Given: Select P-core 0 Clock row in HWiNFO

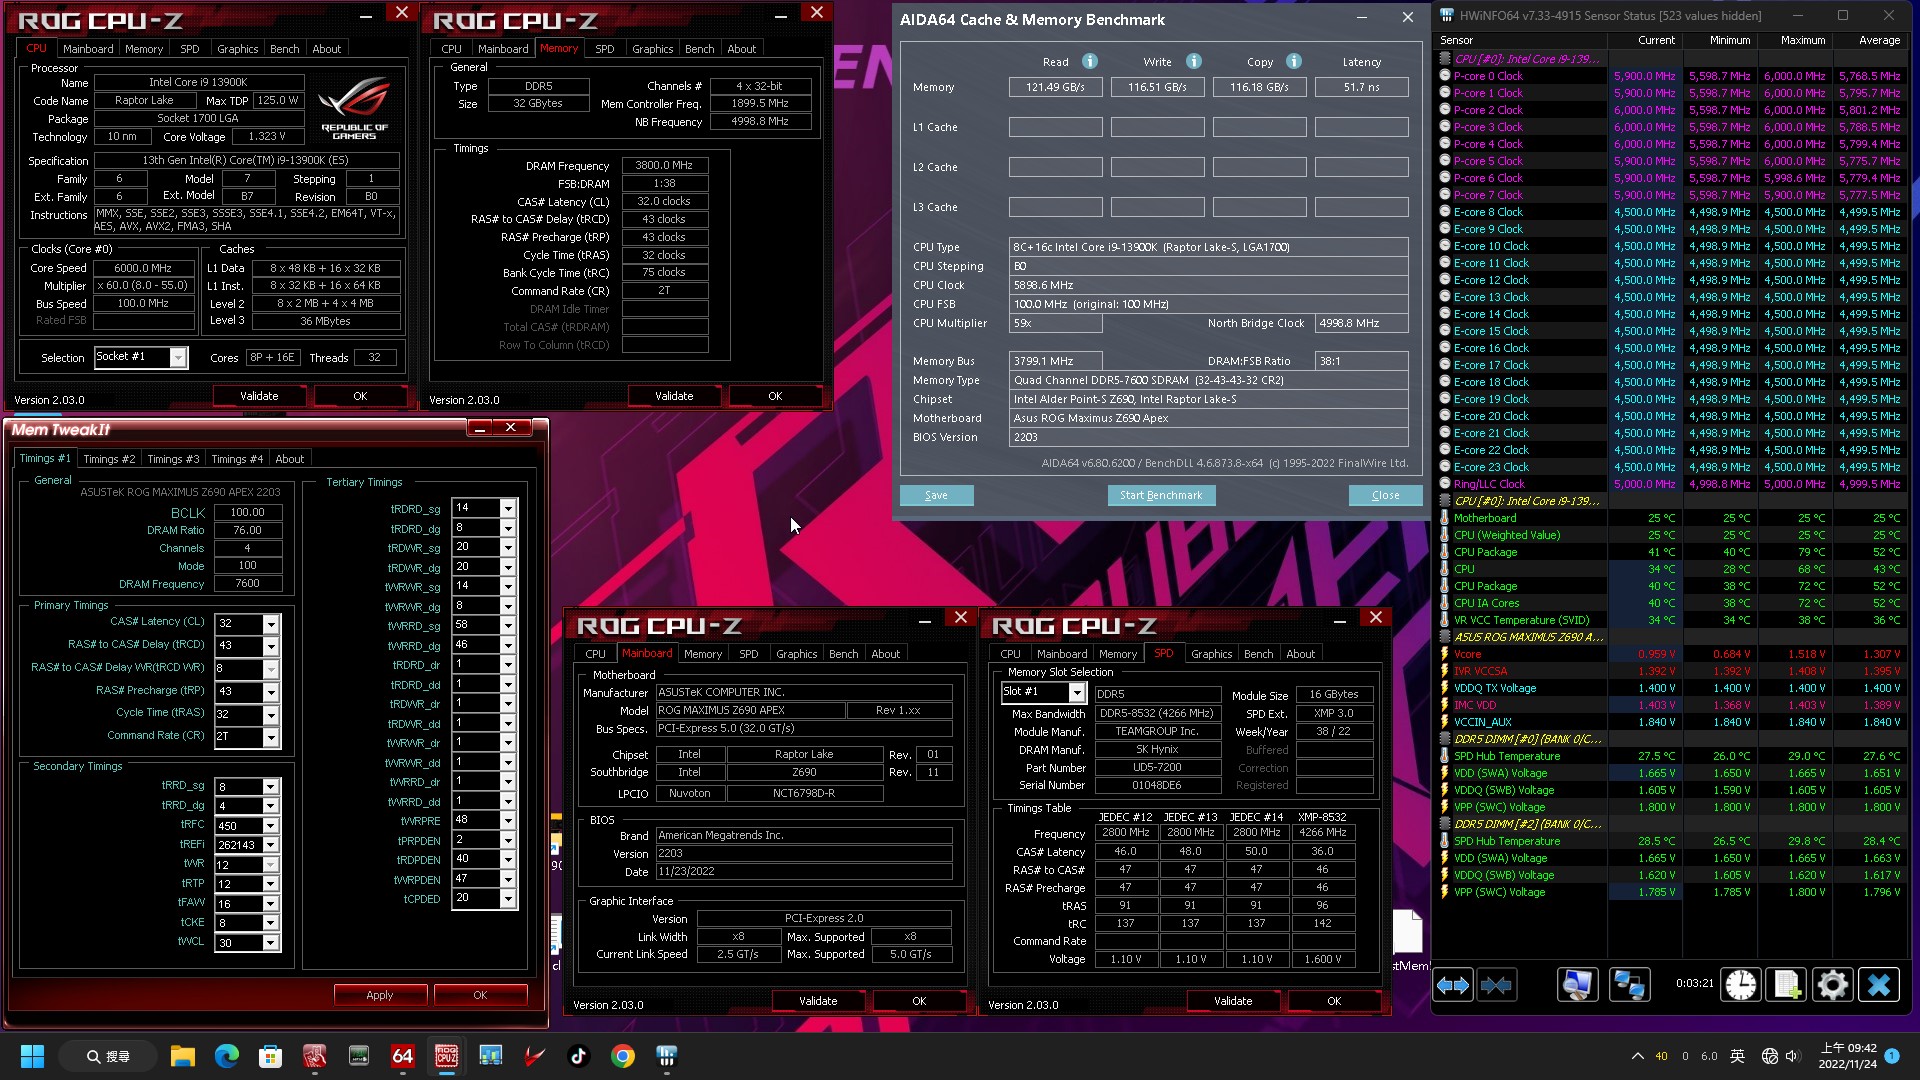Looking at the screenshot, I should click(1670, 76).
